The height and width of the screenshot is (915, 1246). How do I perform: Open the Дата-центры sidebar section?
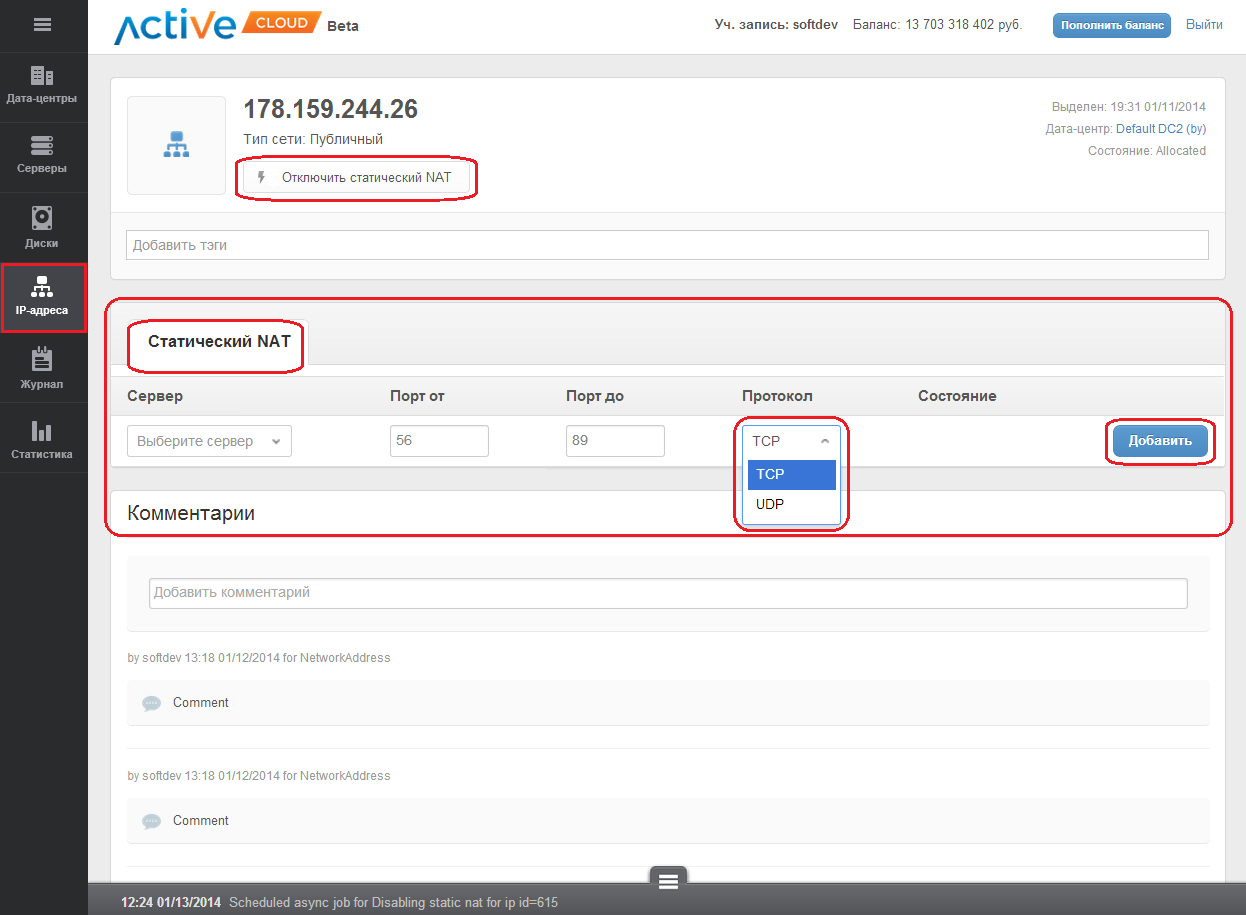[x=42, y=86]
